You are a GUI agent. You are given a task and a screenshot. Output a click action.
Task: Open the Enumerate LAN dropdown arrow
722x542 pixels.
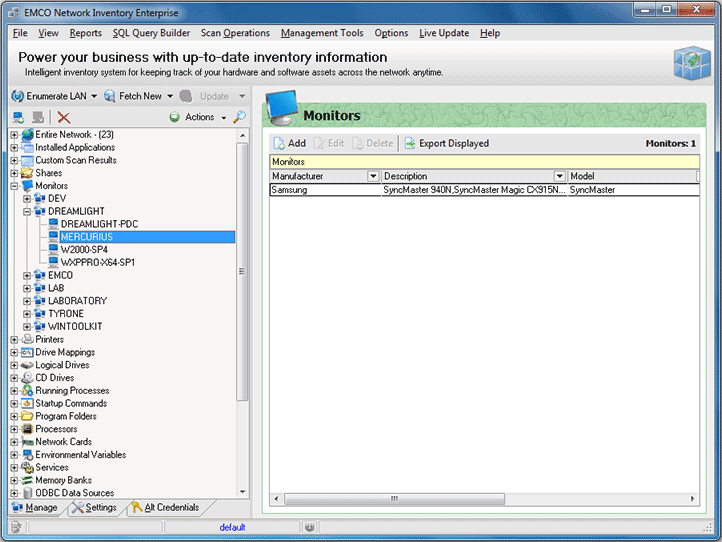[x=94, y=96]
